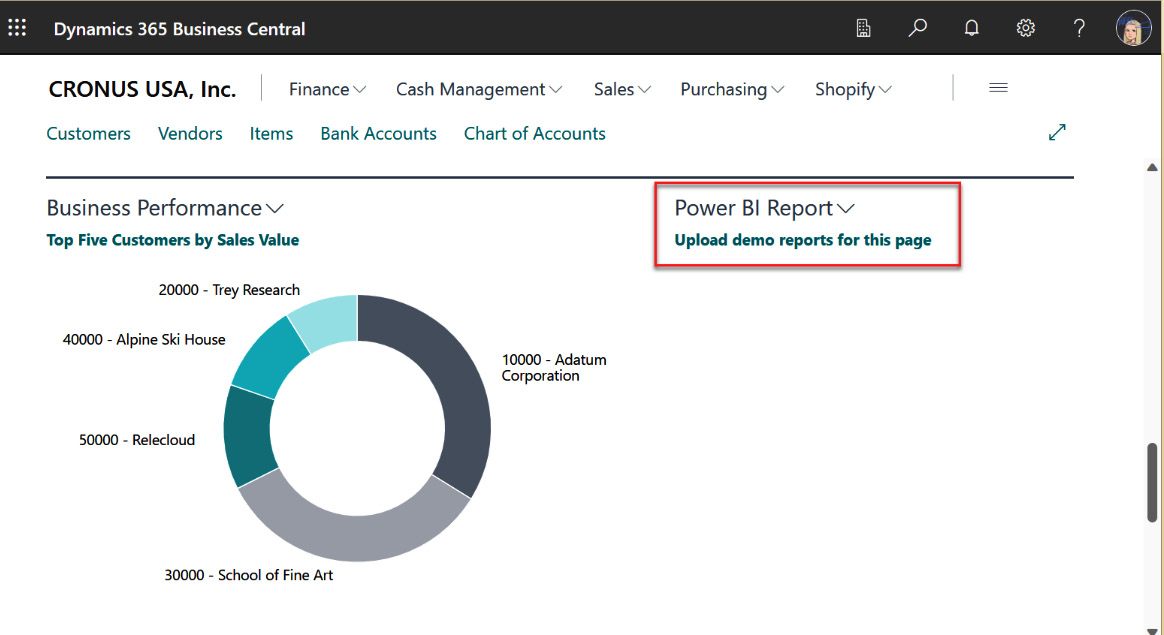Click Upload demo reports for this page
The image size is (1164, 635).
click(x=802, y=240)
